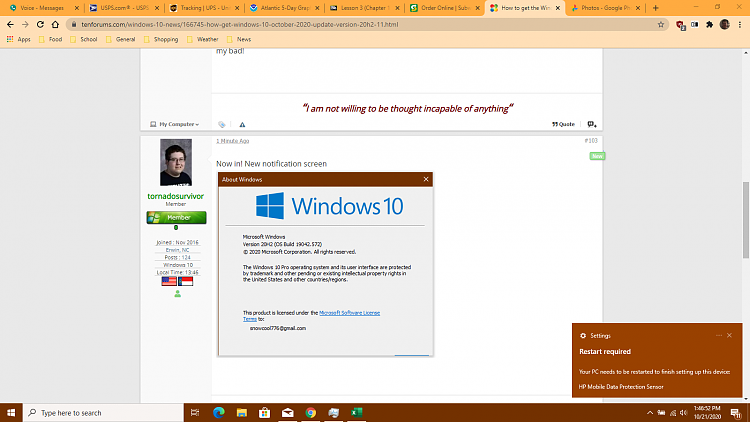Click the network icon in system tray
750x422 pixels.
673,413
